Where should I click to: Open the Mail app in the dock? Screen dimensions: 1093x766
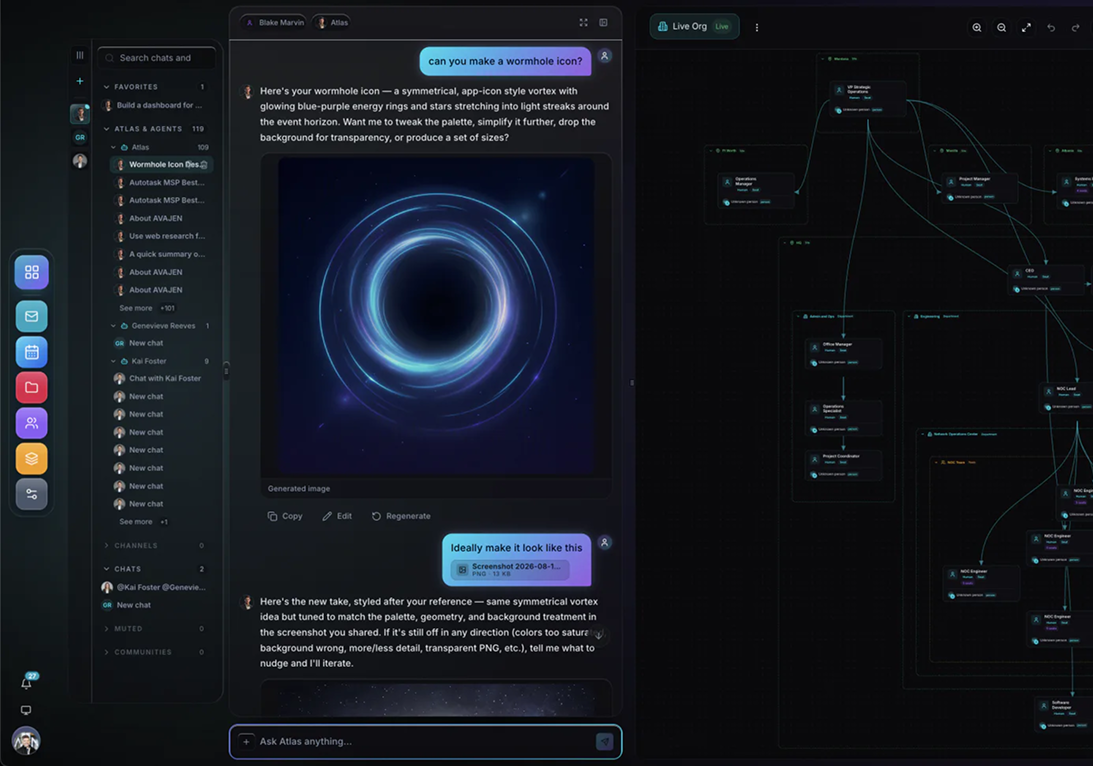click(31, 316)
